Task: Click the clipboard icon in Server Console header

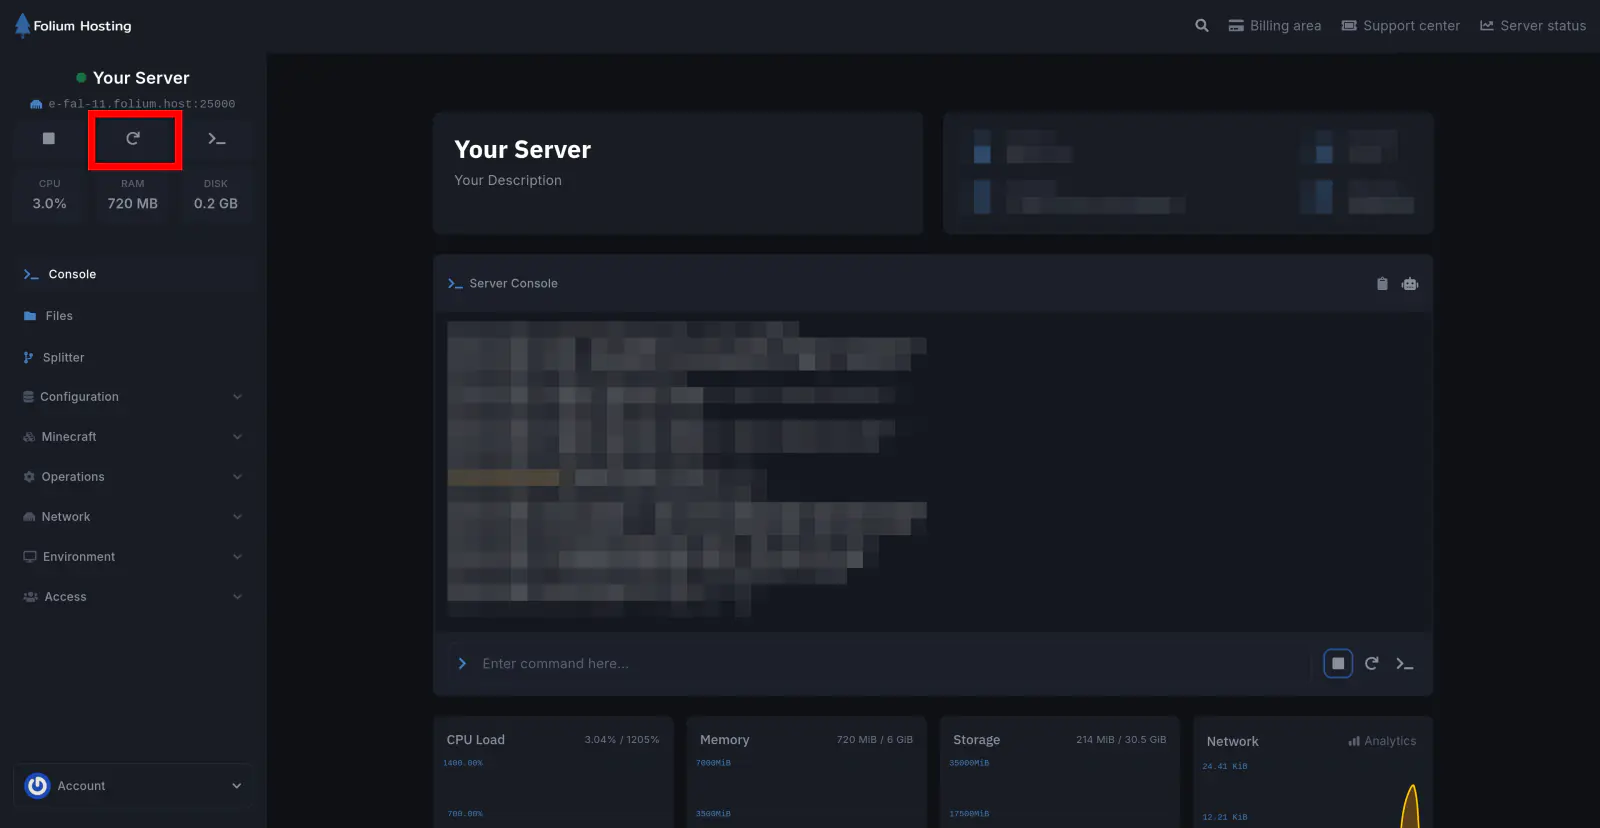Action: (1382, 284)
